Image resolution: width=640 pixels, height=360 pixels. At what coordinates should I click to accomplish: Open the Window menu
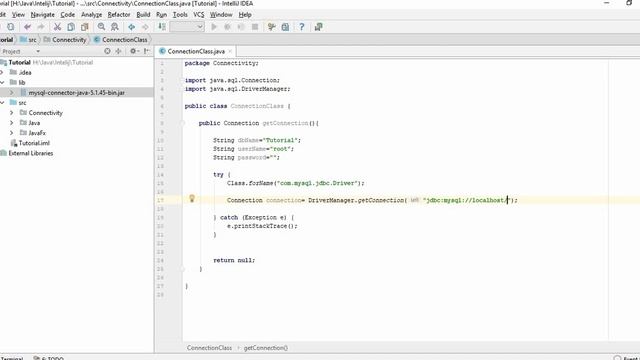221,15
